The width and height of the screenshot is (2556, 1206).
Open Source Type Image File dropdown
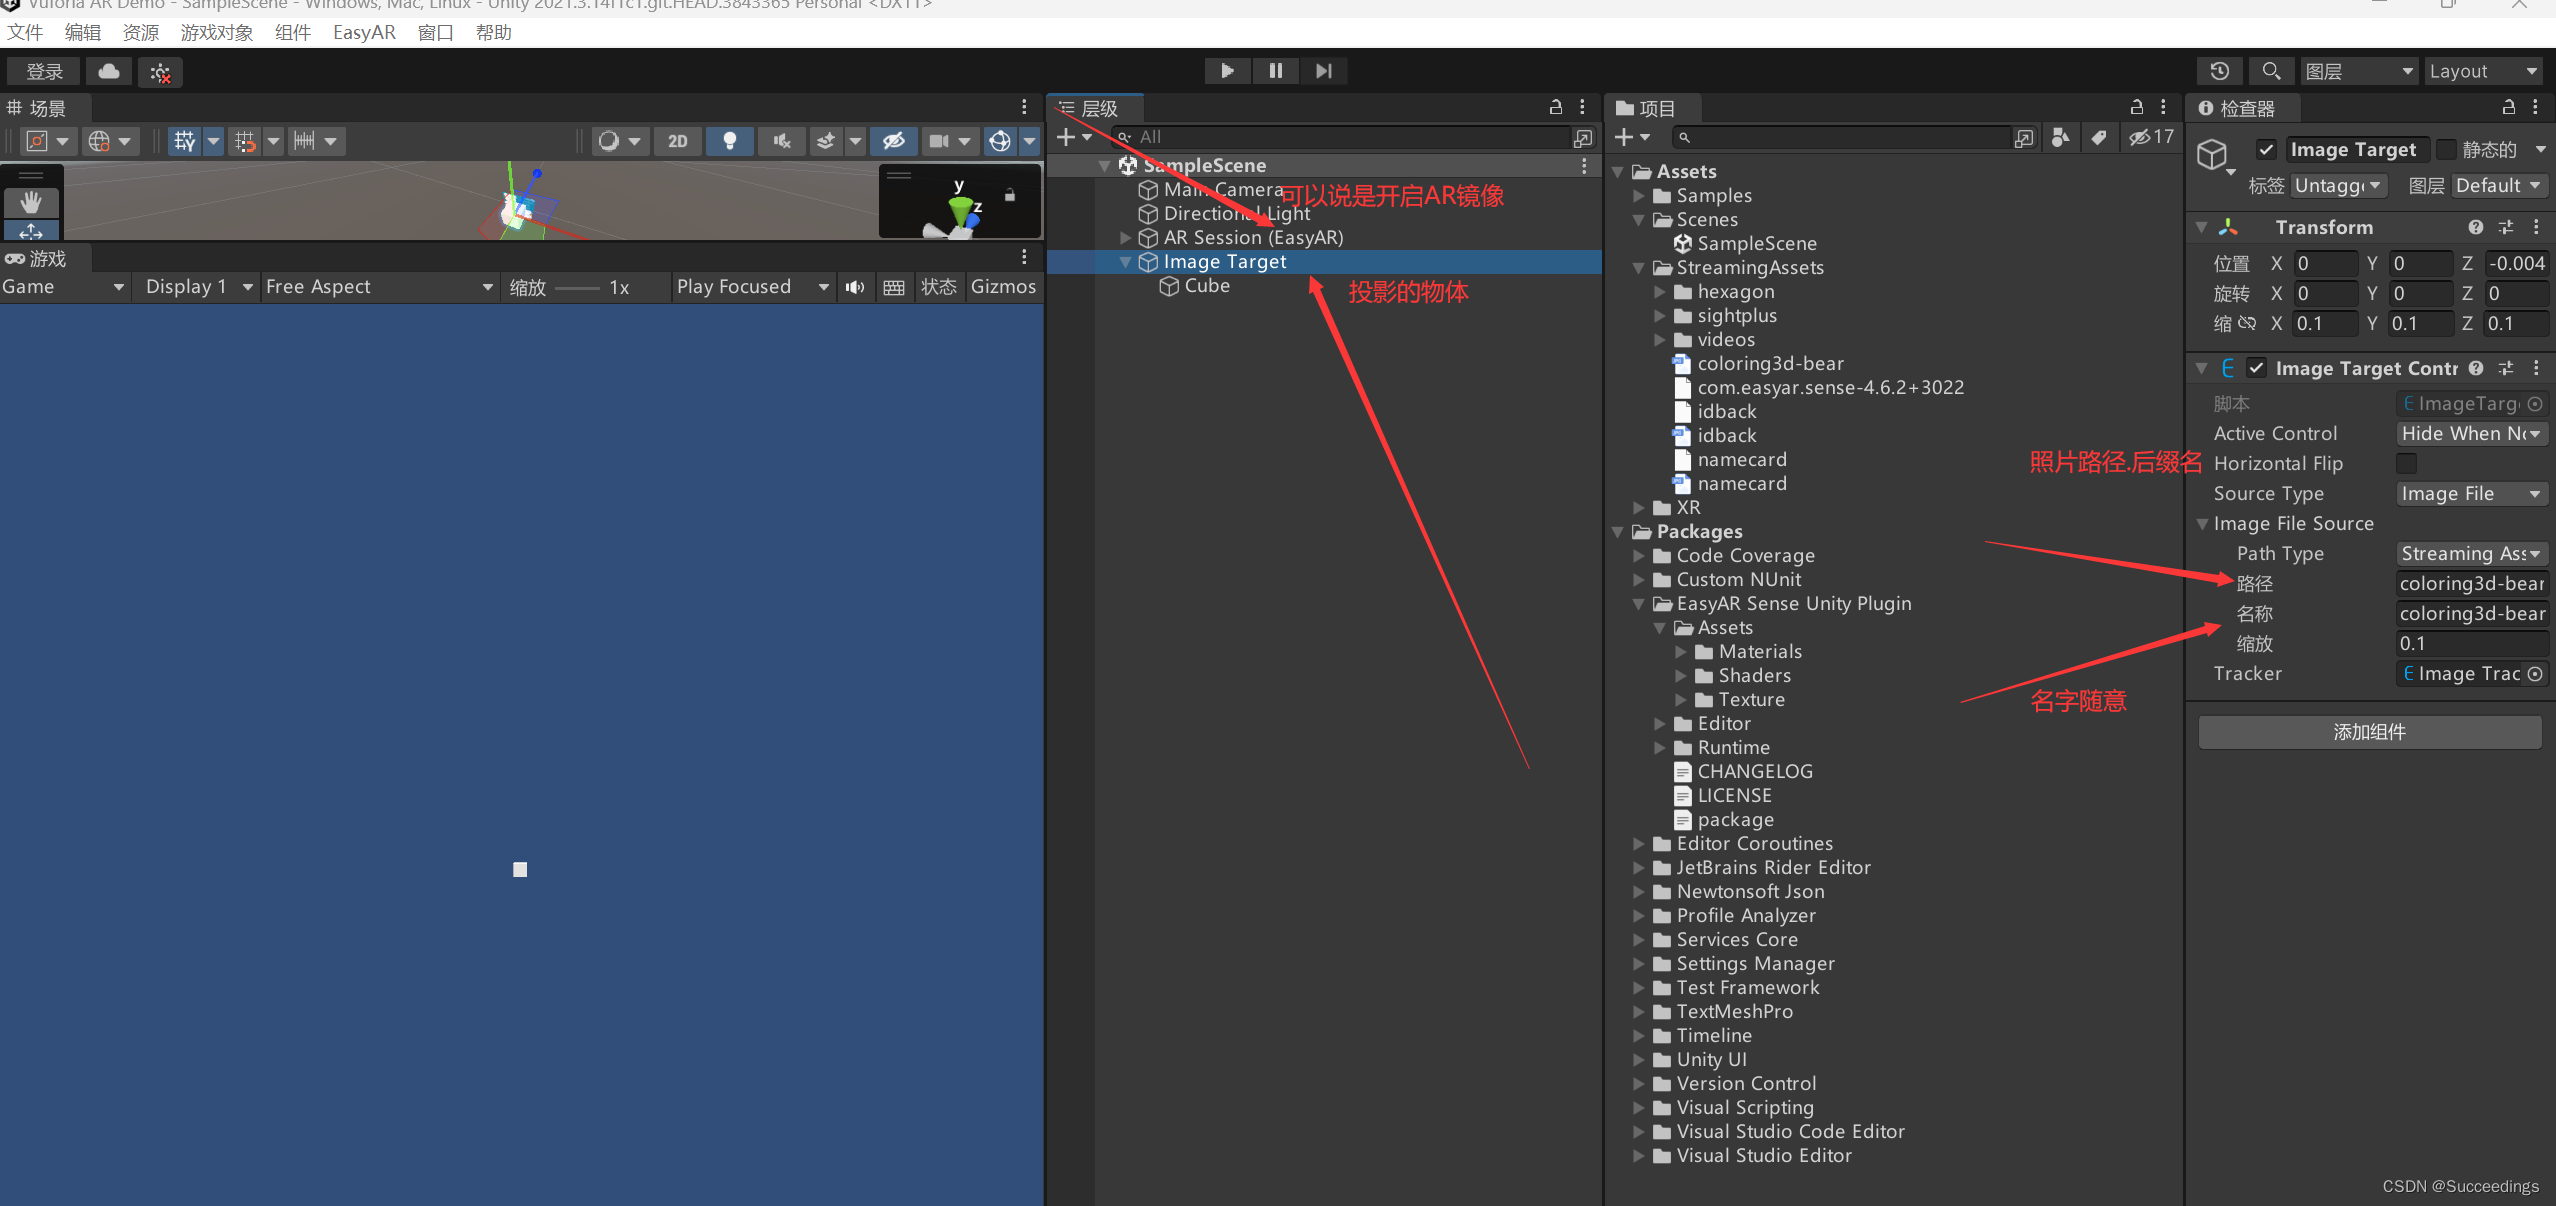click(x=2470, y=493)
